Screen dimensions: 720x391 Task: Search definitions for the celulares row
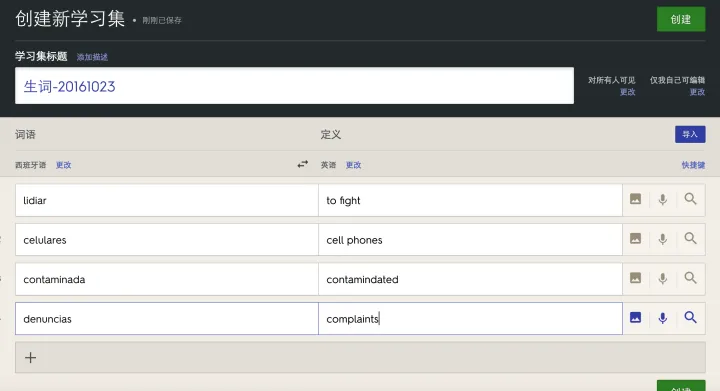[x=690, y=238]
